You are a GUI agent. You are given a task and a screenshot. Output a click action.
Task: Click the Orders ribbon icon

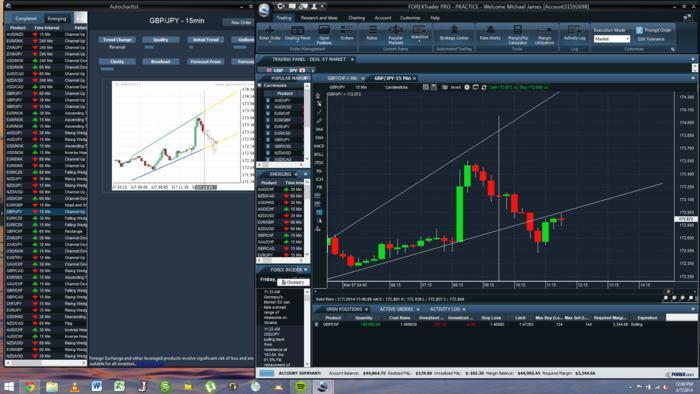click(x=347, y=33)
